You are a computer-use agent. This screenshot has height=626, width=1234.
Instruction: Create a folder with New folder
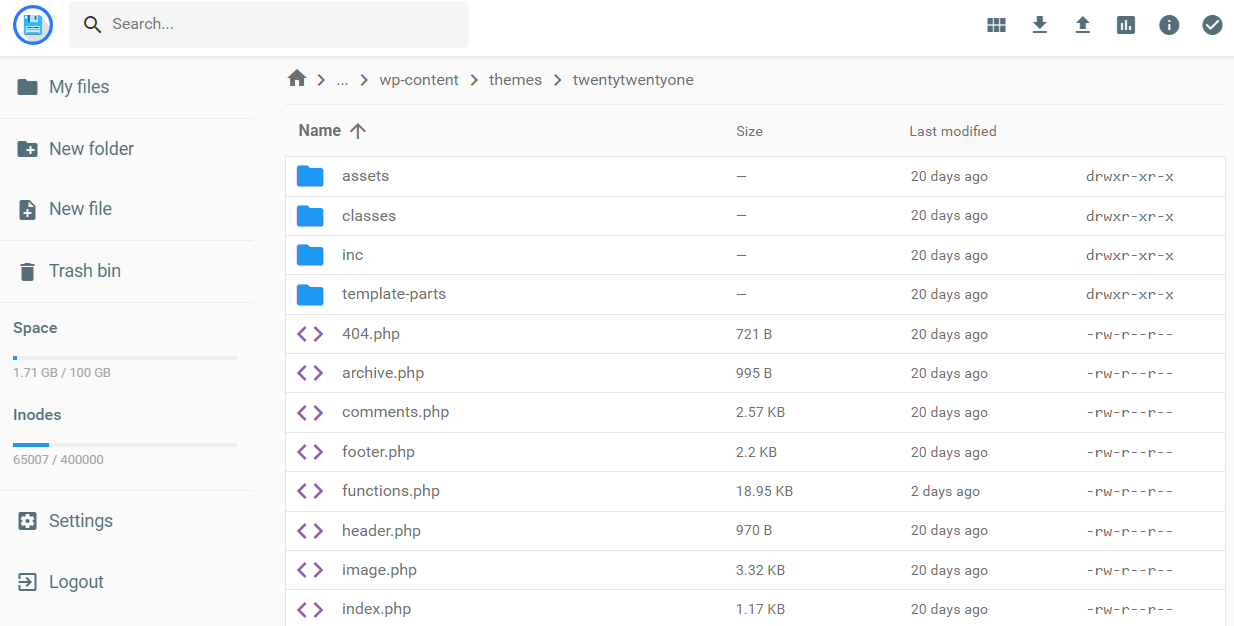91,148
